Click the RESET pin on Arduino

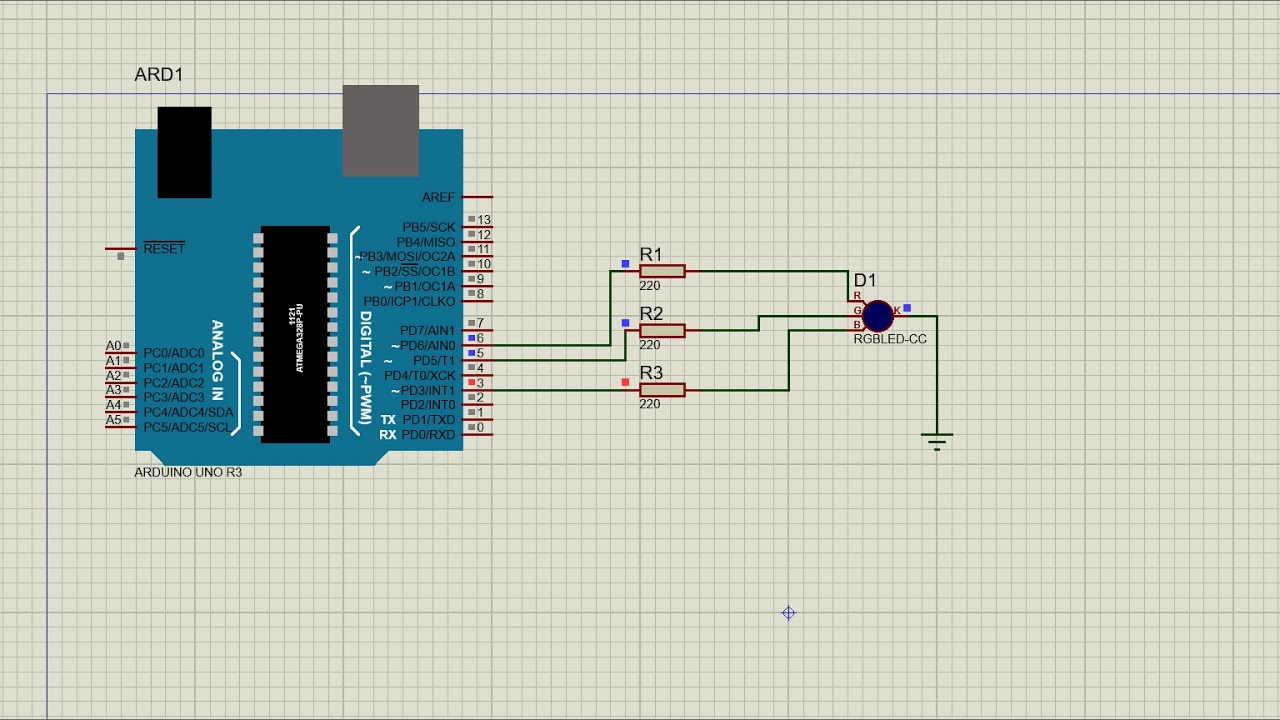tap(120, 249)
